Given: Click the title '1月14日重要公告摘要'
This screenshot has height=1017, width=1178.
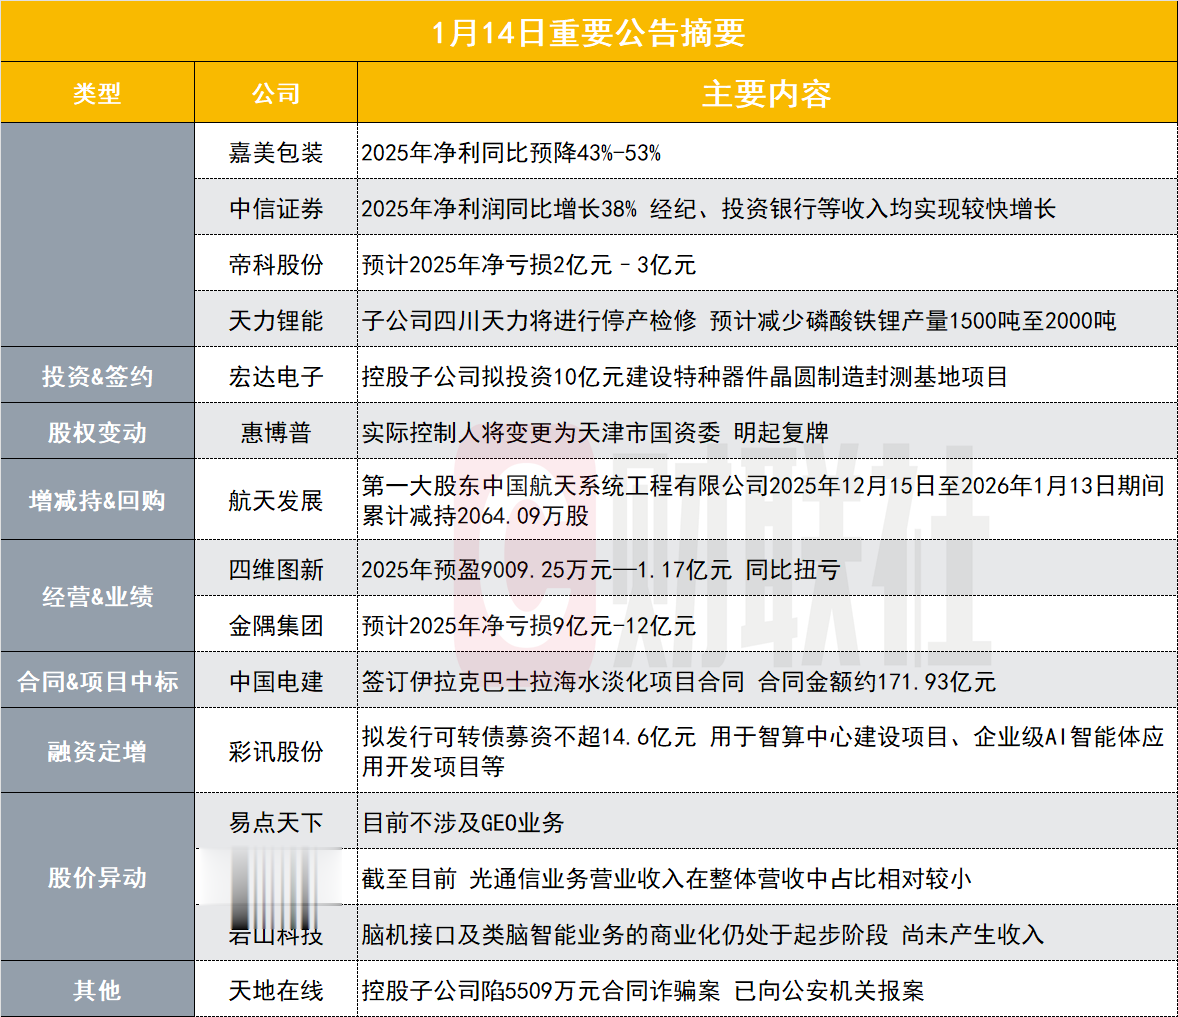Looking at the screenshot, I should 588,33.
